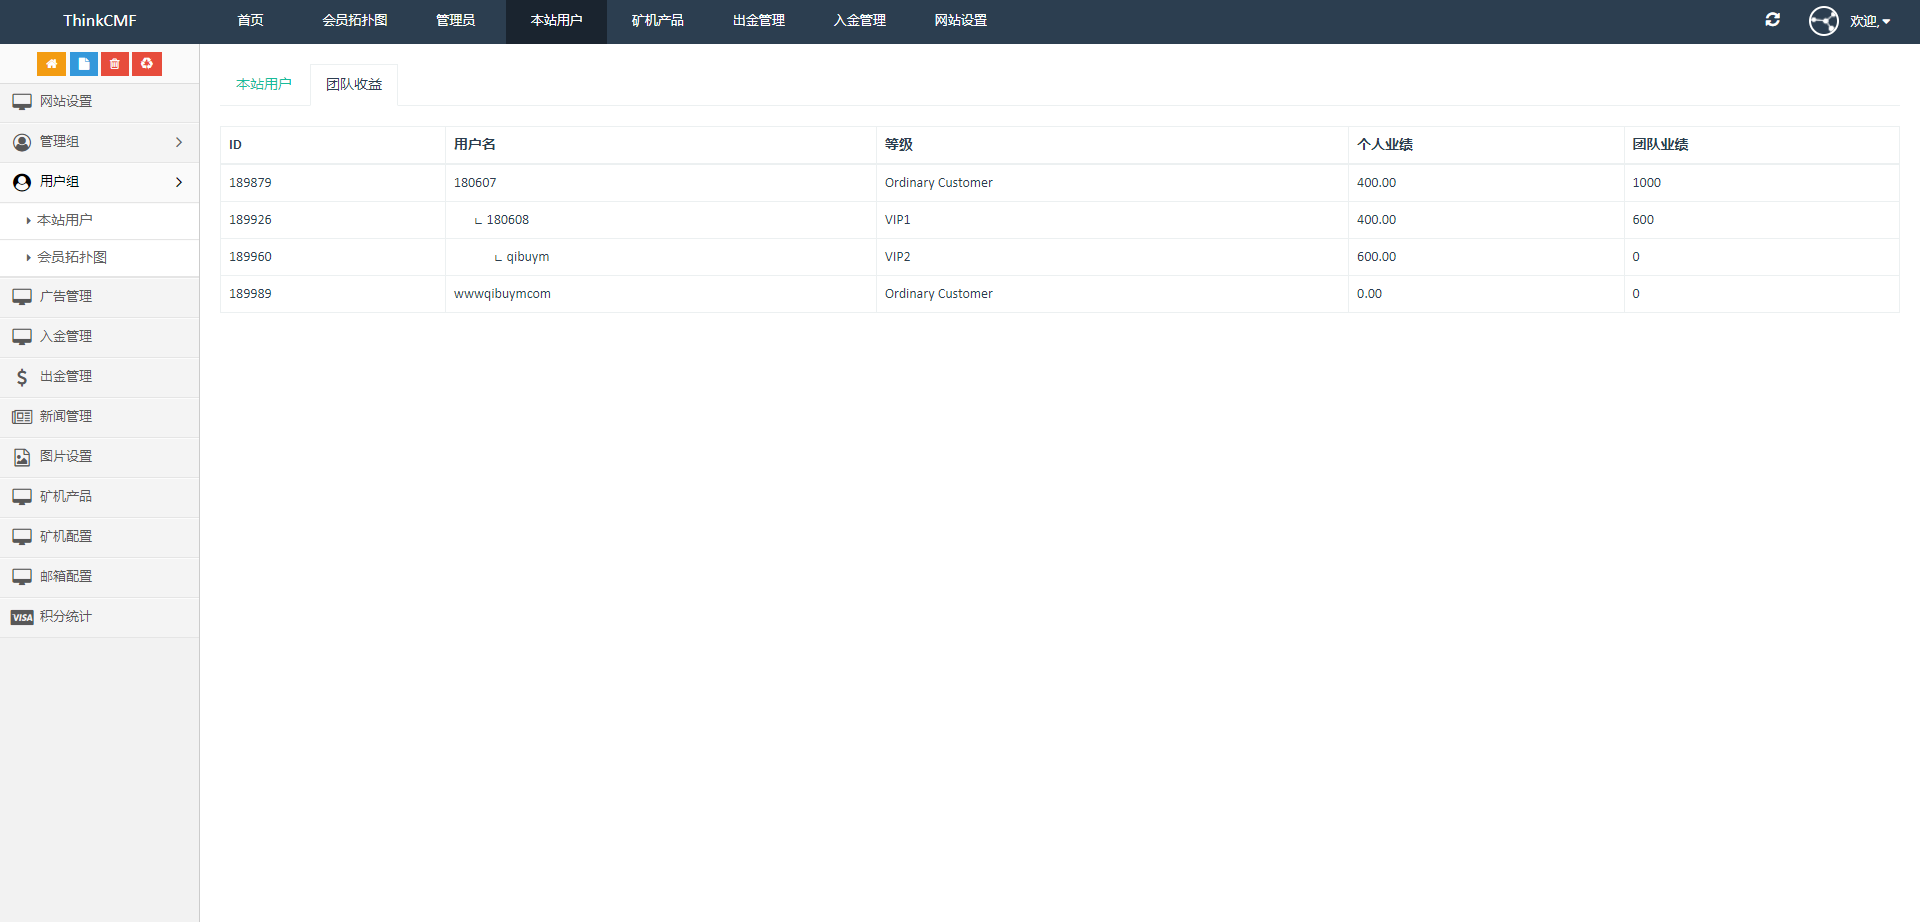The height and width of the screenshot is (922, 1920).
Task: Open 新闻管理 in the sidebar
Action: [x=66, y=417]
